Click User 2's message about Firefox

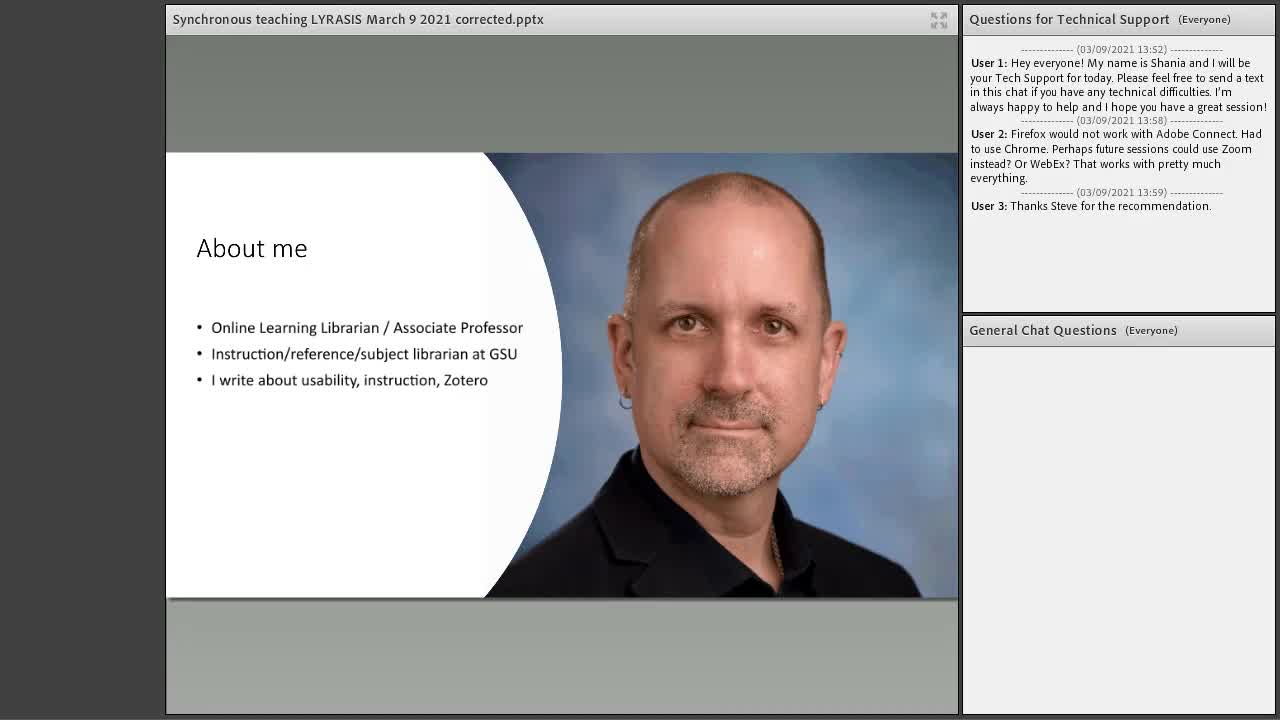pos(1116,156)
